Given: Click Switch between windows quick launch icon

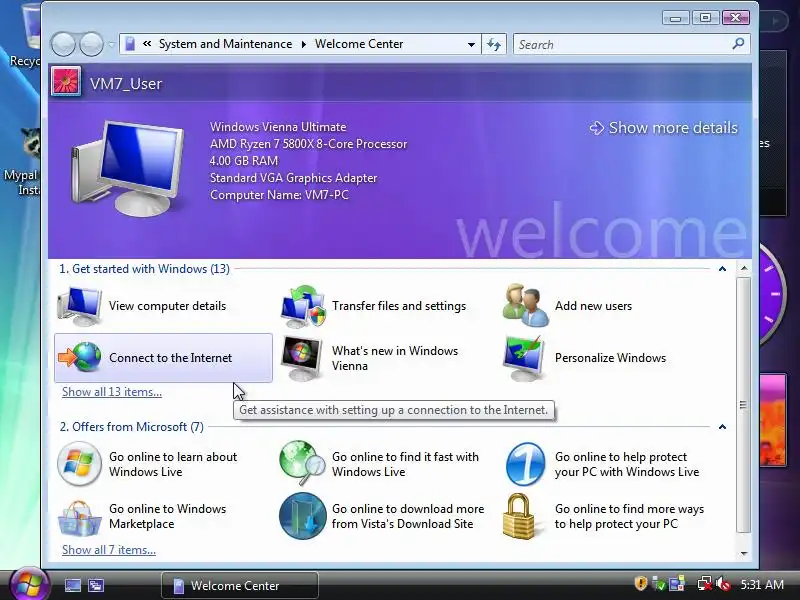Looking at the screenshot, I should (96, 585).
